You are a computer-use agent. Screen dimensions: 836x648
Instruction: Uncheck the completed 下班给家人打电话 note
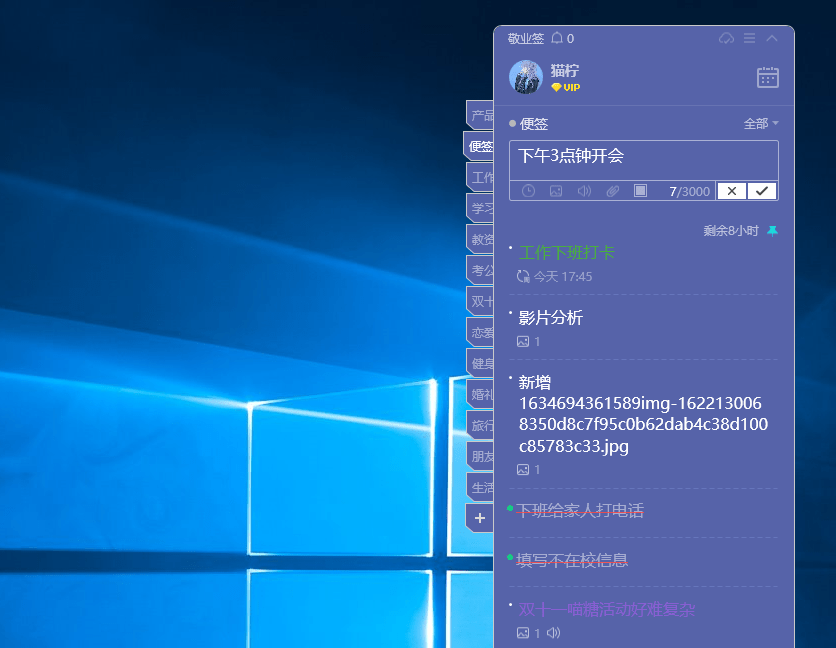click(511, 509)
